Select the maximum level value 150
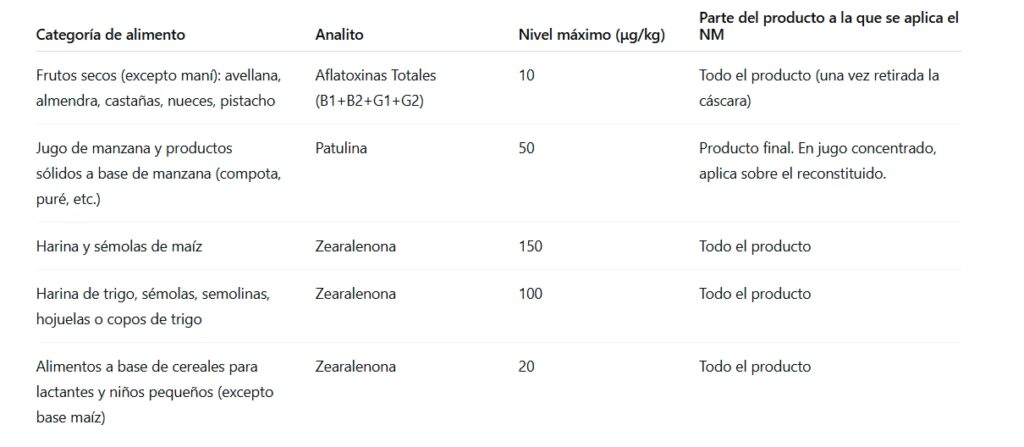The image size is (1024, 447). (x=531, y=246)
